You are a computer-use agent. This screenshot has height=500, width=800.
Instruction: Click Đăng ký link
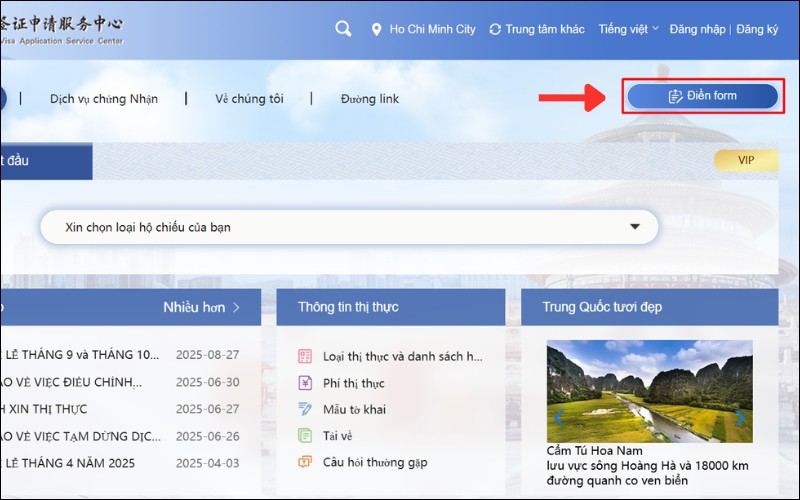point(757,29)
